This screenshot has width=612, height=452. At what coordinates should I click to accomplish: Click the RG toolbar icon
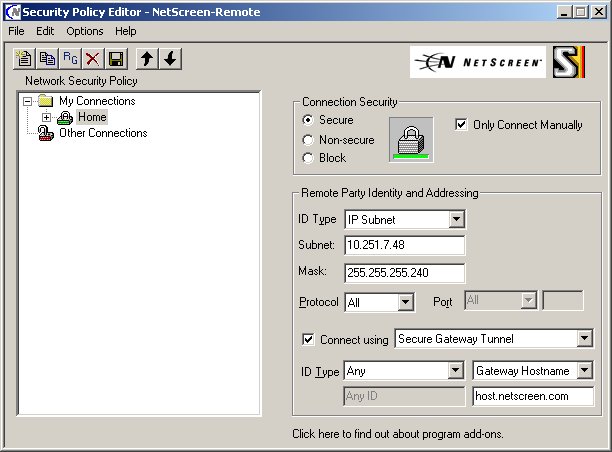[70, 59]
